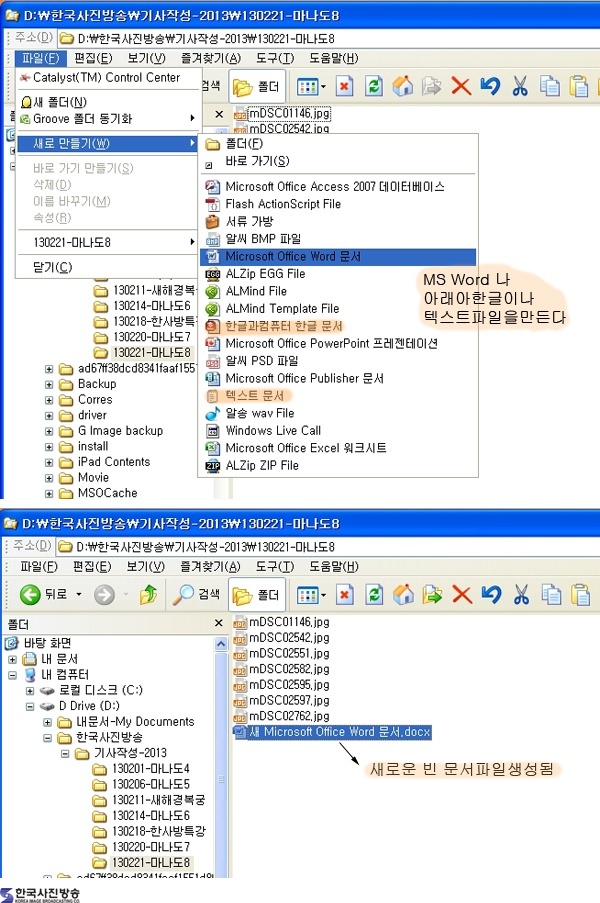600x903 pixels.
Task: Expand the iPad Contents folder node
Action: [49, 462]
